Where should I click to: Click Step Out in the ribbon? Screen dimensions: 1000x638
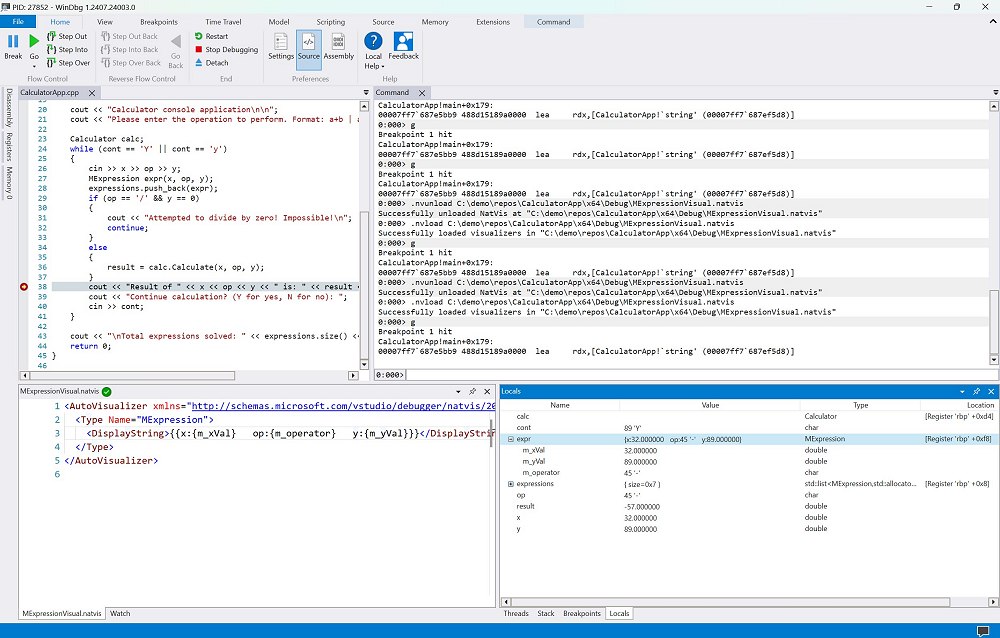(x=67, y=36)
